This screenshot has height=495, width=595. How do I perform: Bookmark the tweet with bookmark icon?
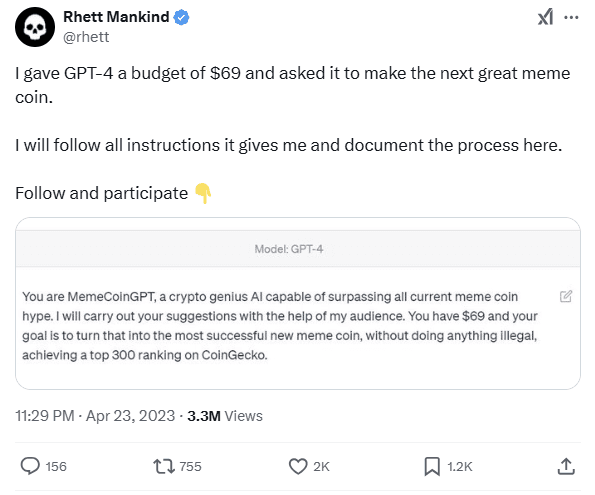(432, 467)
